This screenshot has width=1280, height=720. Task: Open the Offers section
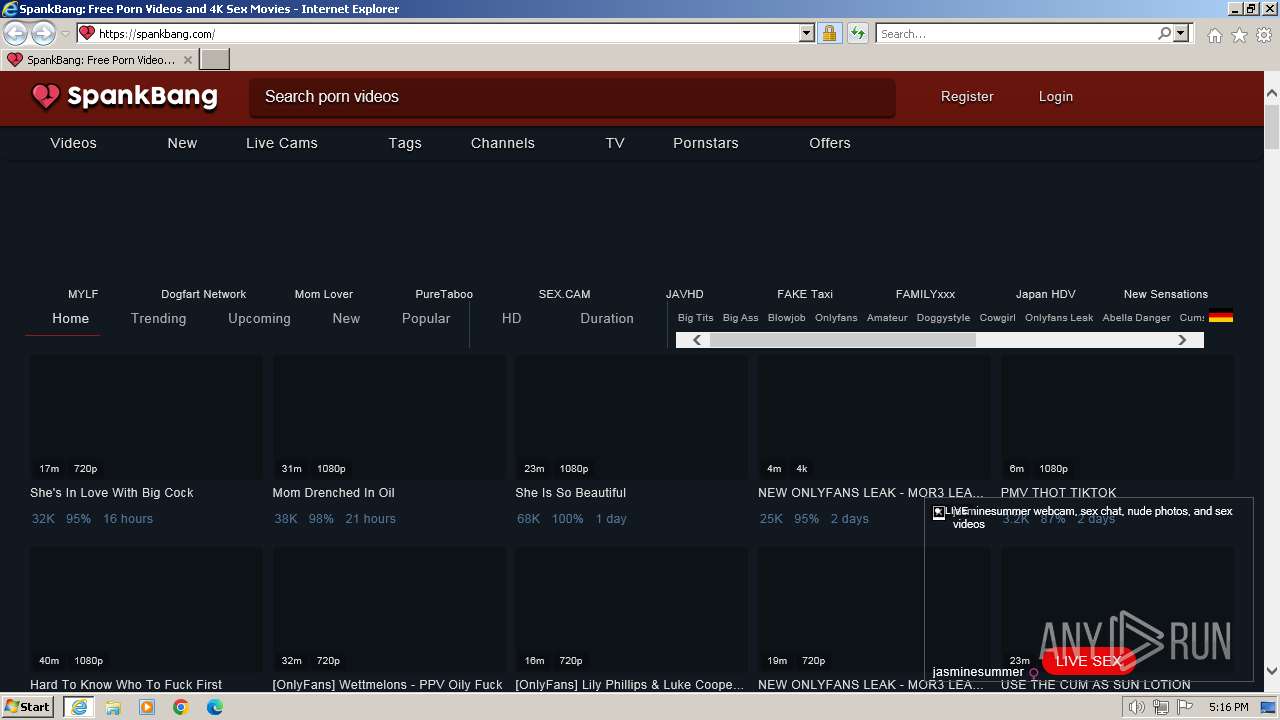tap(830, 143)
